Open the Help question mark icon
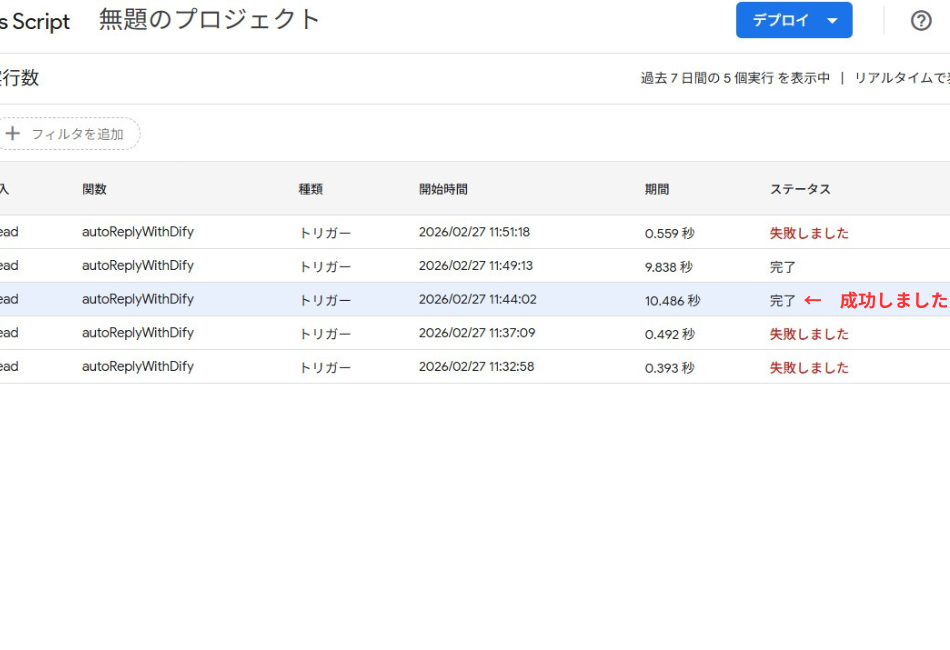 pos(921,21)
